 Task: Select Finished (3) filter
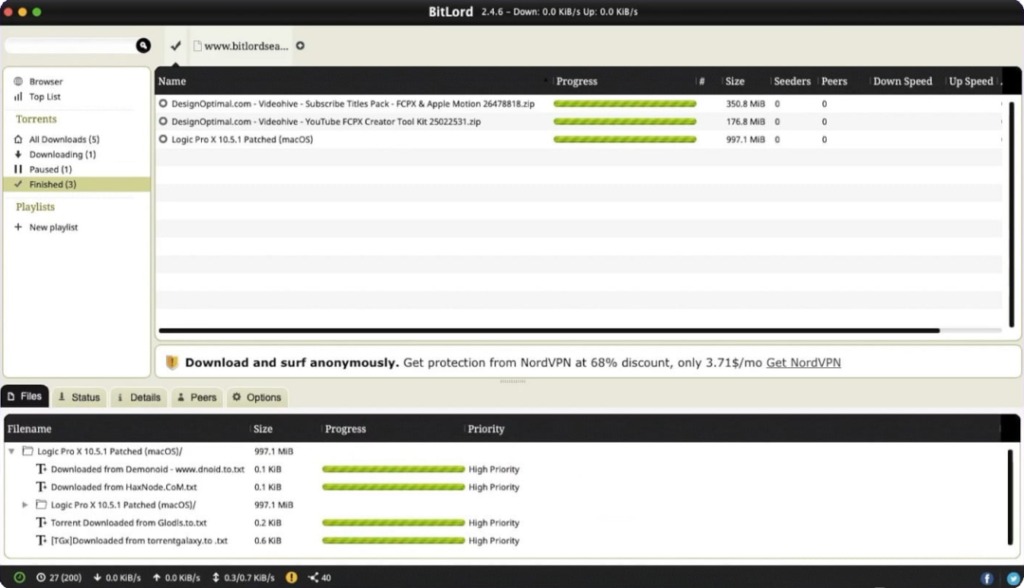click(76, 184)
